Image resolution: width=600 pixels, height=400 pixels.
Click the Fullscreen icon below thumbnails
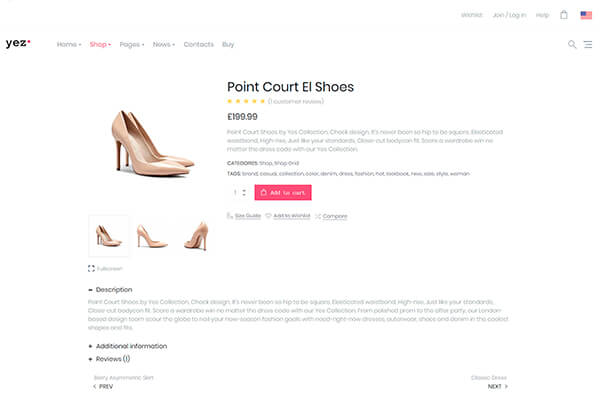tap(91, 268)
